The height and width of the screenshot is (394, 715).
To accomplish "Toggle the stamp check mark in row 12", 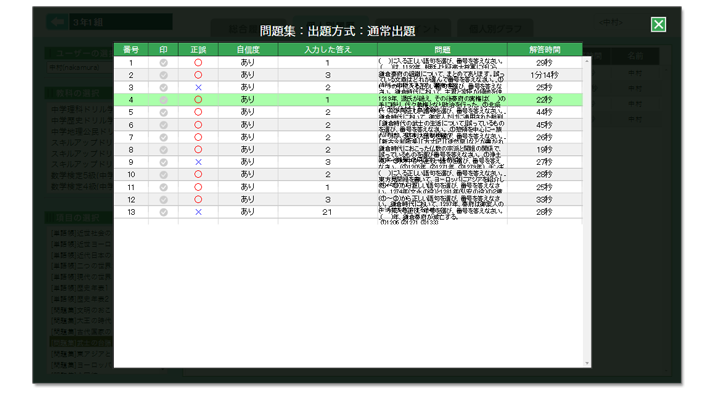I will tap(163, 200).
